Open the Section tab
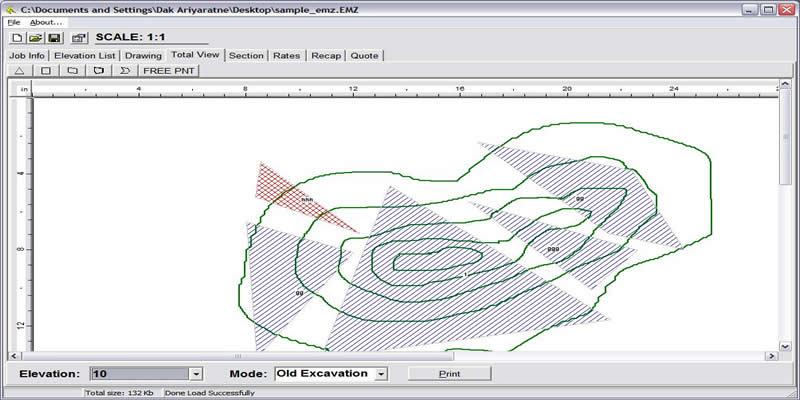 pyautogui.click(x=246, y=55)
